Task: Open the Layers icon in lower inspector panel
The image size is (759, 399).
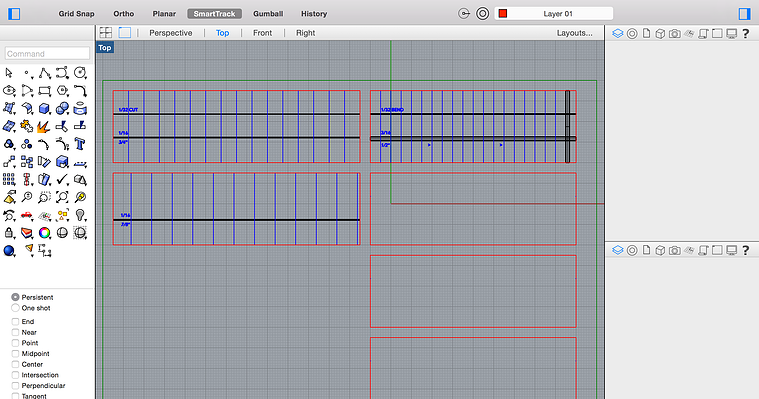Action: (617, 250)
